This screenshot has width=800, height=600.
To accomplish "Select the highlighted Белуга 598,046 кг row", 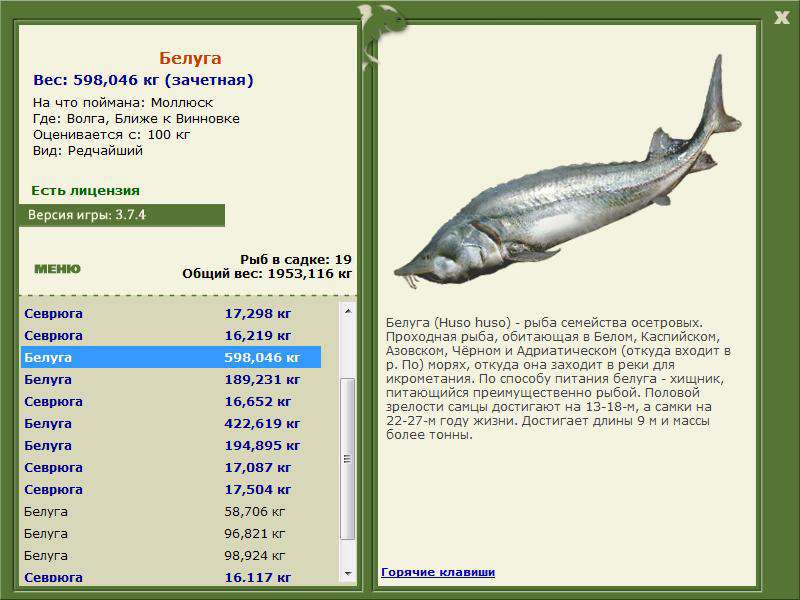I will pyautogui.click(x=171, y=357).
